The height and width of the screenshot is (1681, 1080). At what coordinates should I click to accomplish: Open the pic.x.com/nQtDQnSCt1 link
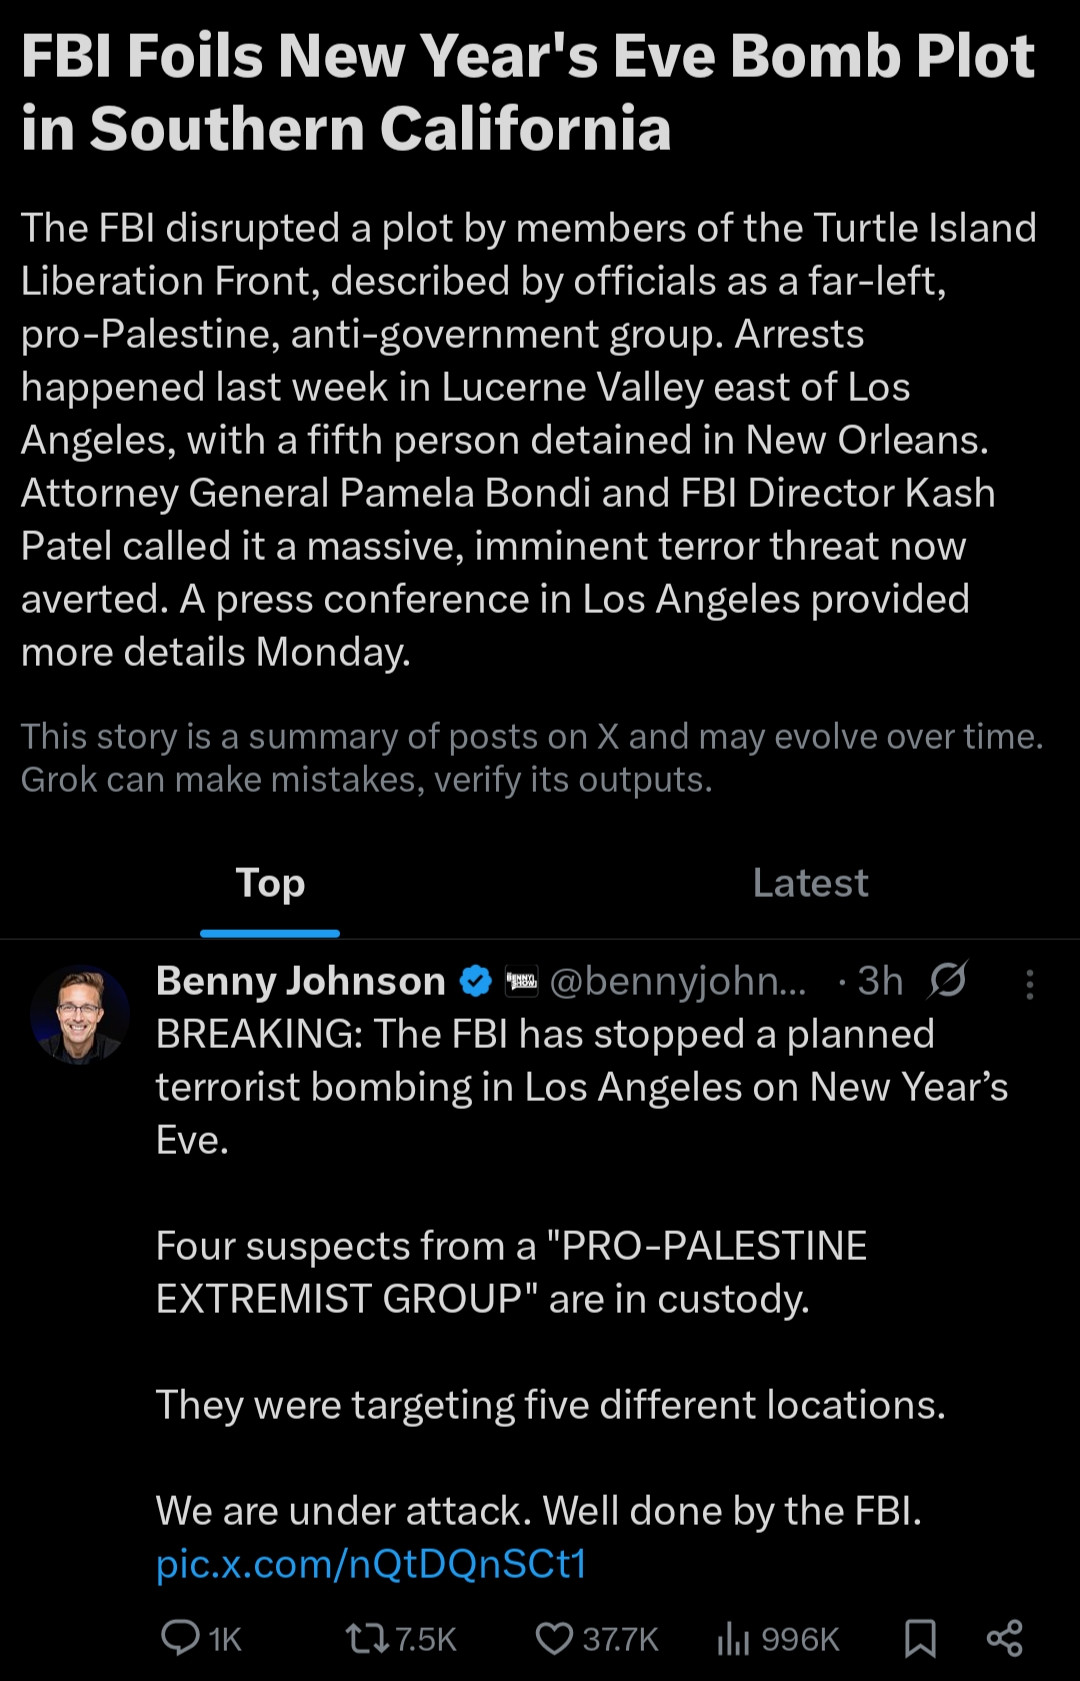click(x=371, y=1564)
